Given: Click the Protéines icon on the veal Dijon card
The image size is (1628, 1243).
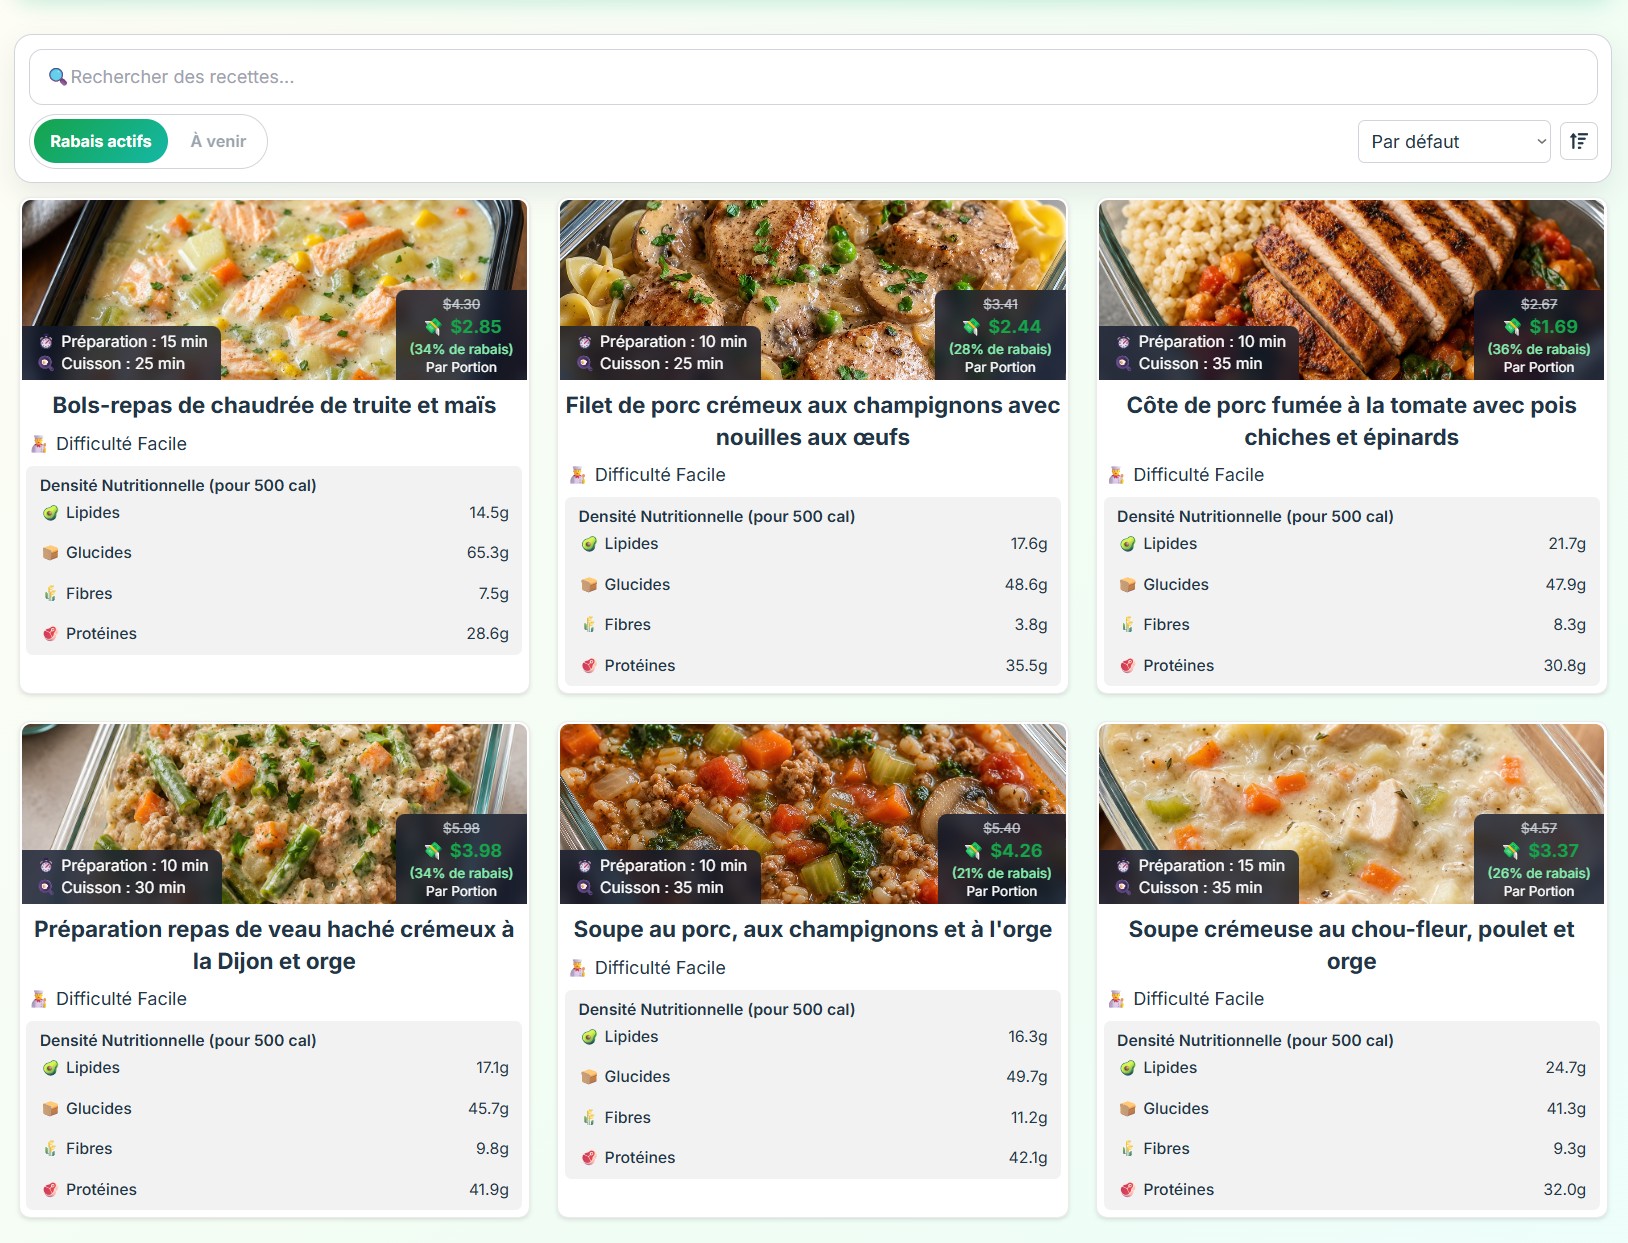Looking at the screenshot, I should click(x=50, y=1190).
